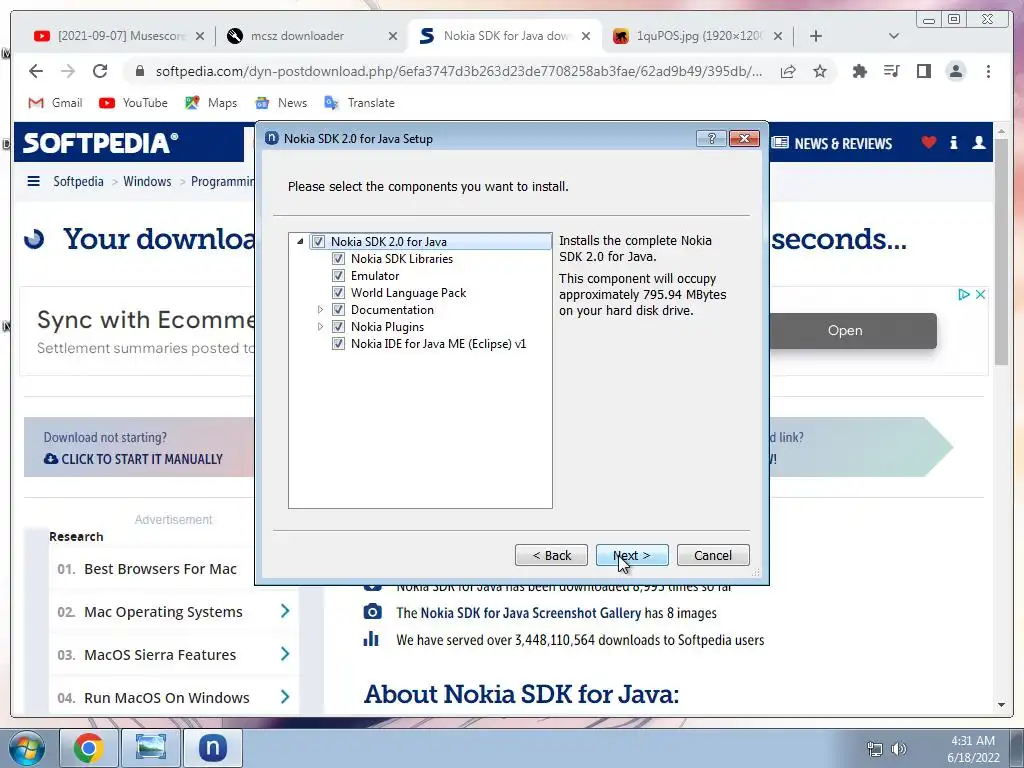Click Softpedia info icon
The height and width of the screenshot is (768, 1024).
[953, 142]
